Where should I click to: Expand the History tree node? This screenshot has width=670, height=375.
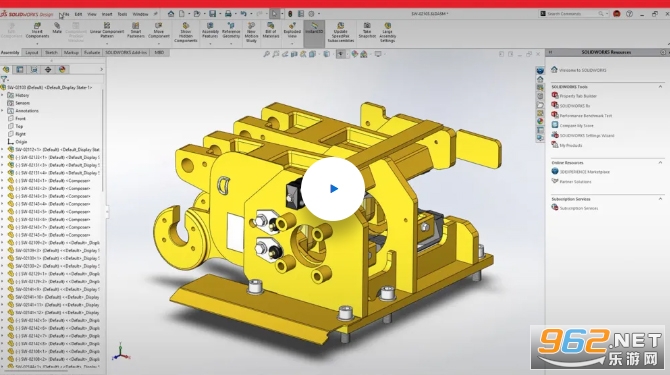[x=3, y=95]
